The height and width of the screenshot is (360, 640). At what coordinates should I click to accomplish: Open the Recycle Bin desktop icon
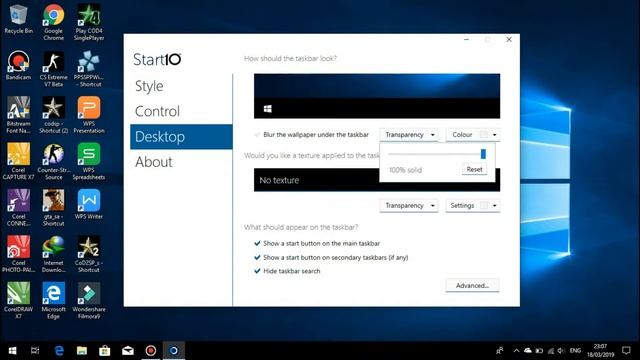(18, 20)
